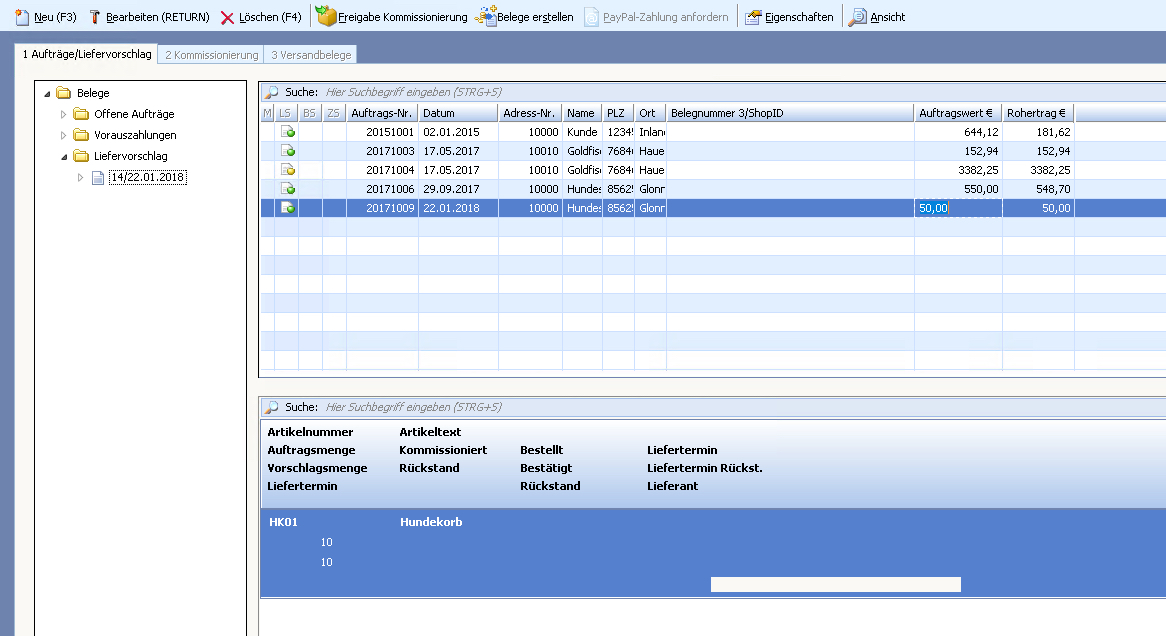Click LS status icon for order 20151001
This screenshot has width=1166, height=636.
287,132
